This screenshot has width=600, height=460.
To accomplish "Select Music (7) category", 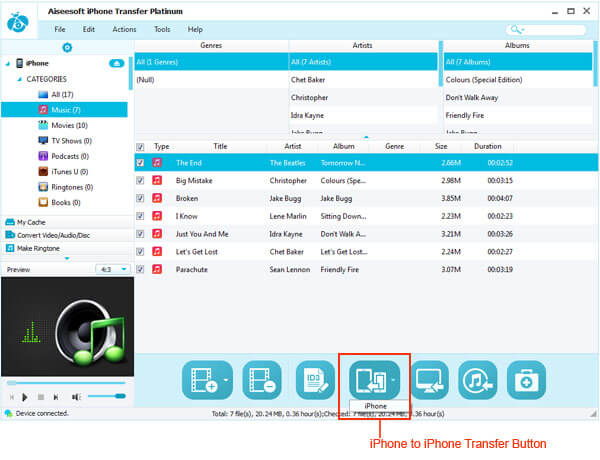I will pyautogui.click(x=64, y=110).
